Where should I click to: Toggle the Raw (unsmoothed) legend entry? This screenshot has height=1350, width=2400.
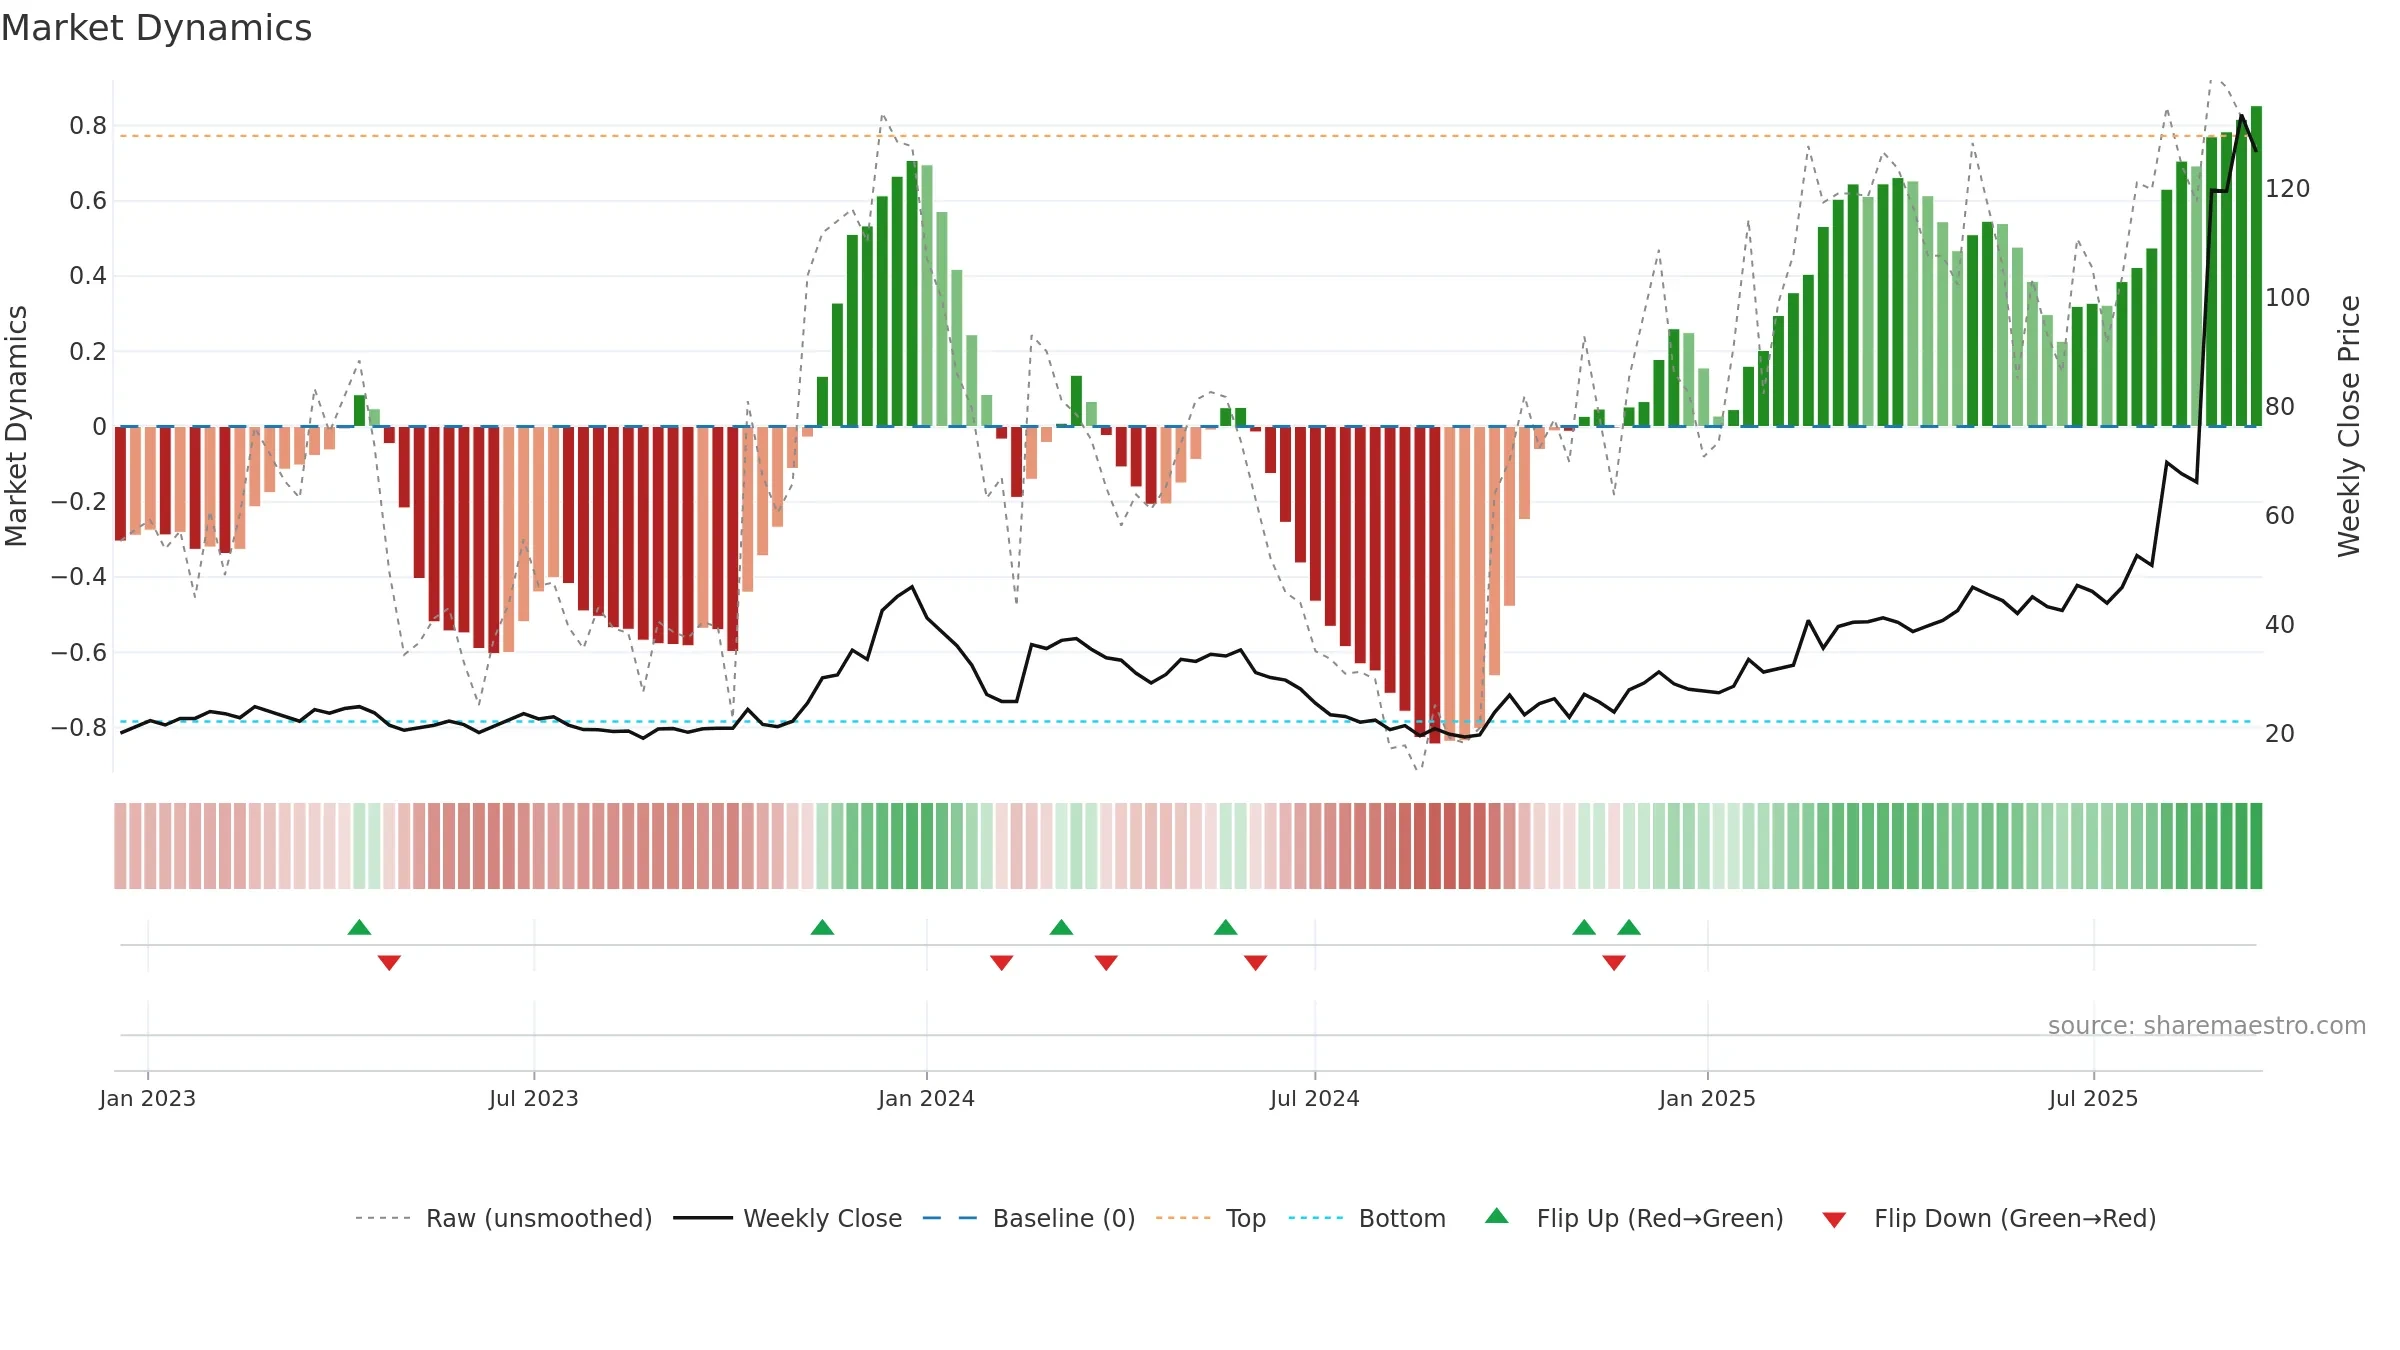tap(503, 1218)
